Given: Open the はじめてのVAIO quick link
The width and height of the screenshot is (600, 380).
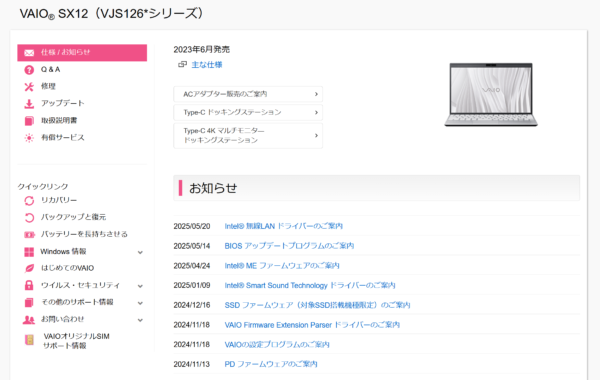Looking at the screenshot, I should (x=67, y=268).
